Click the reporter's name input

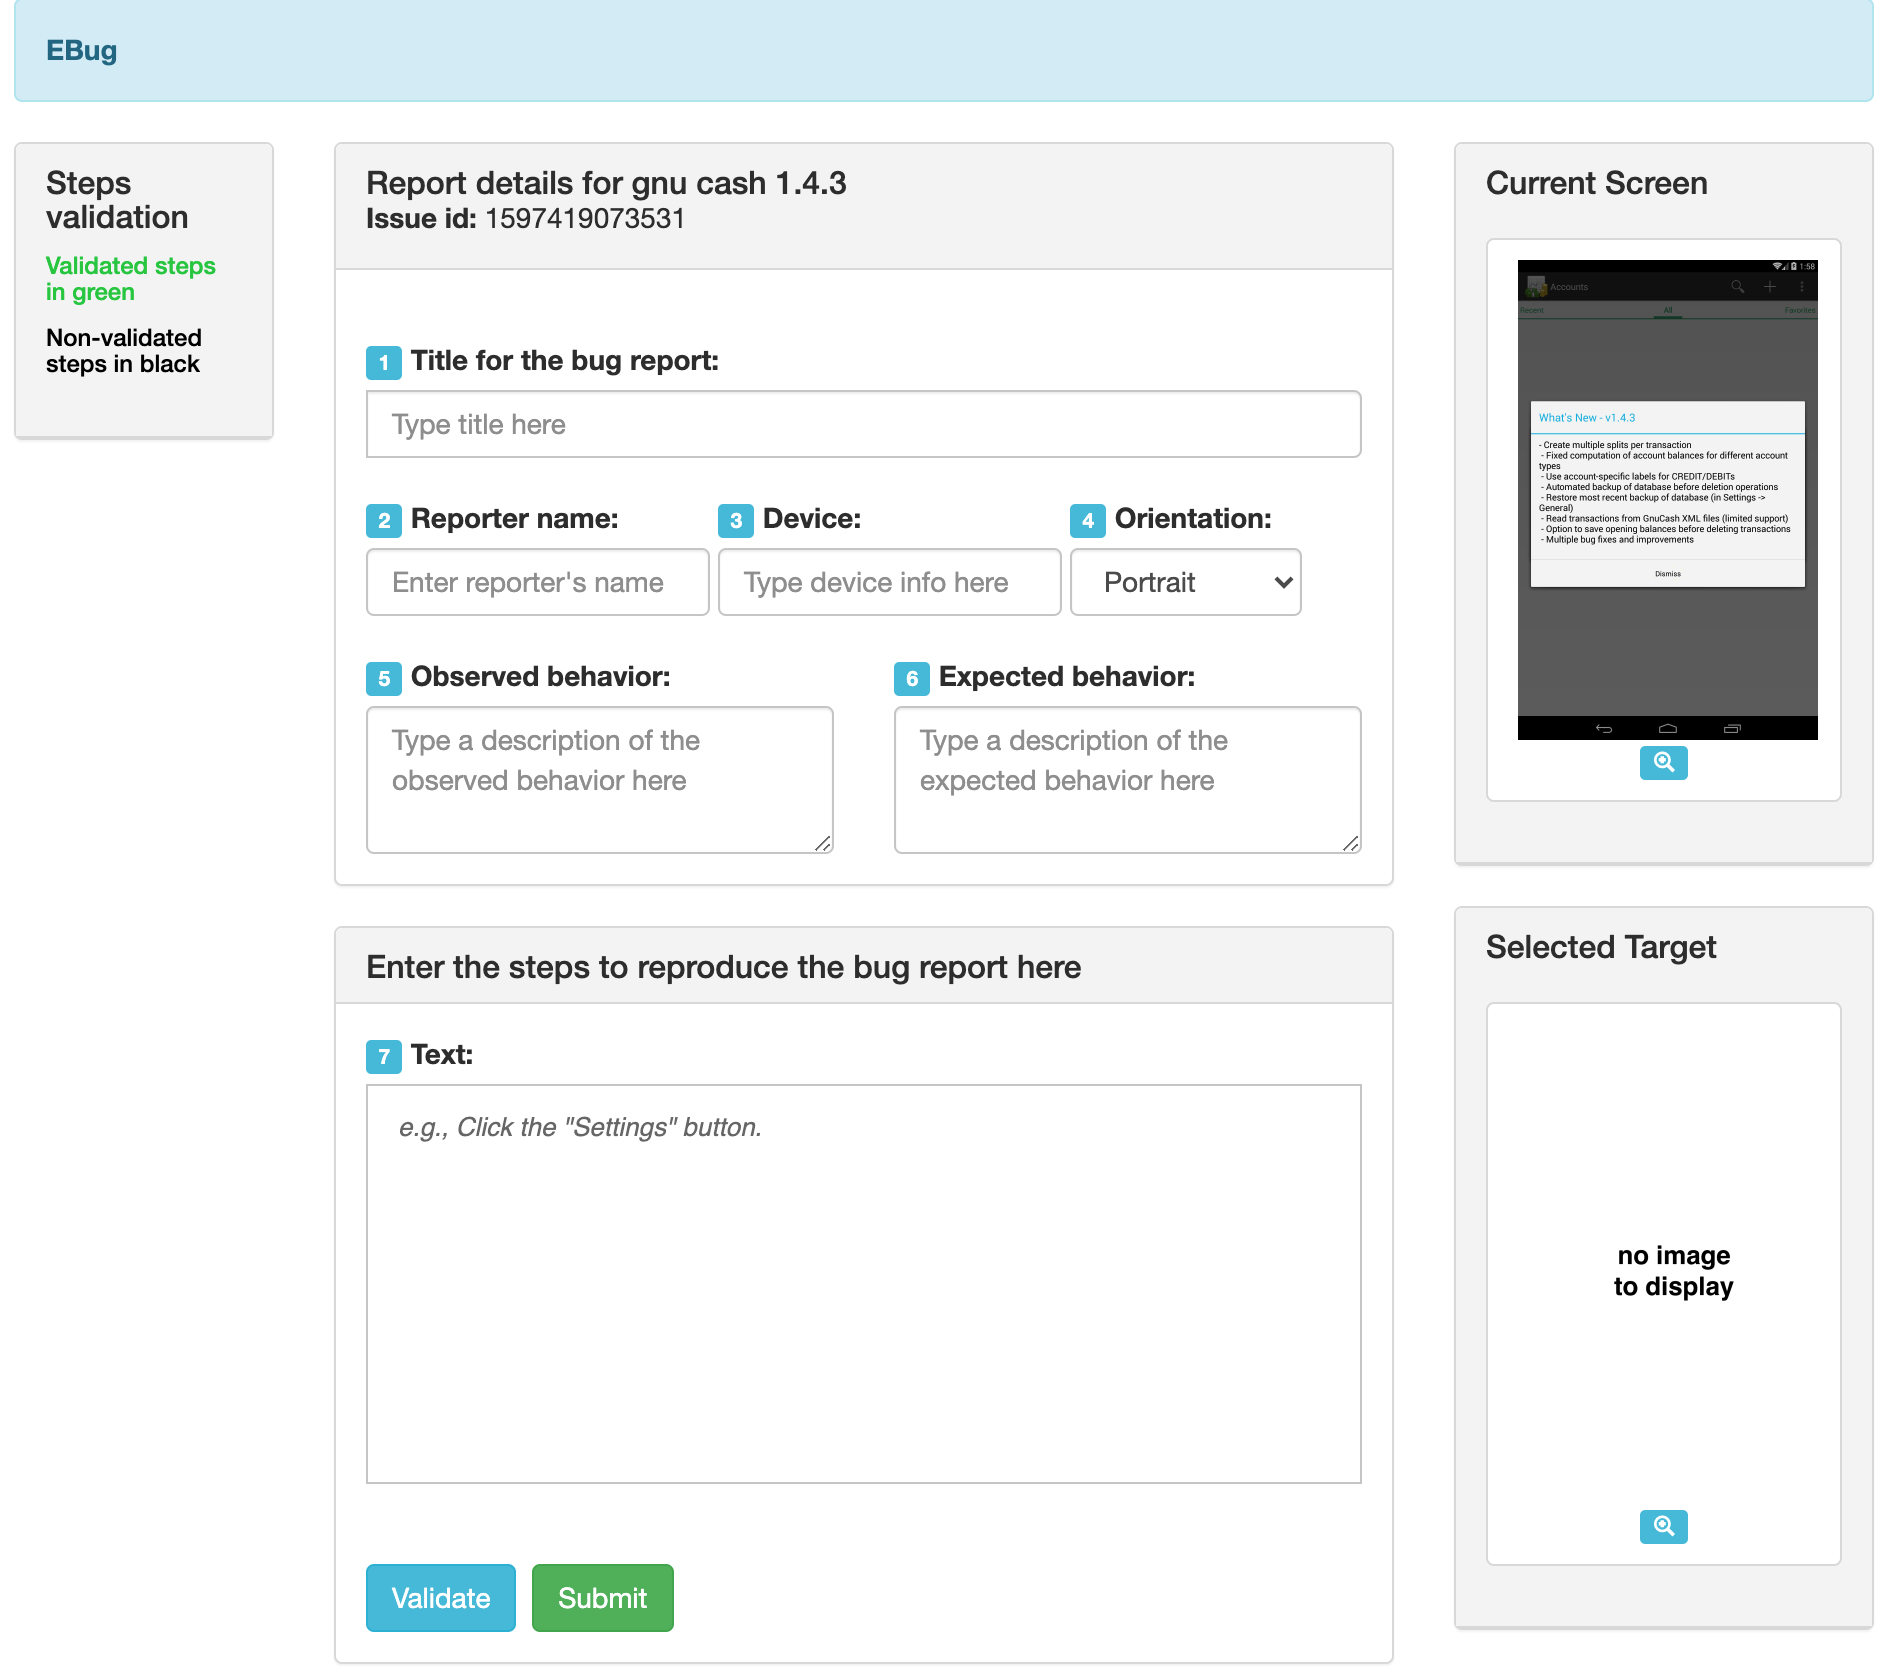click(537, 582)
